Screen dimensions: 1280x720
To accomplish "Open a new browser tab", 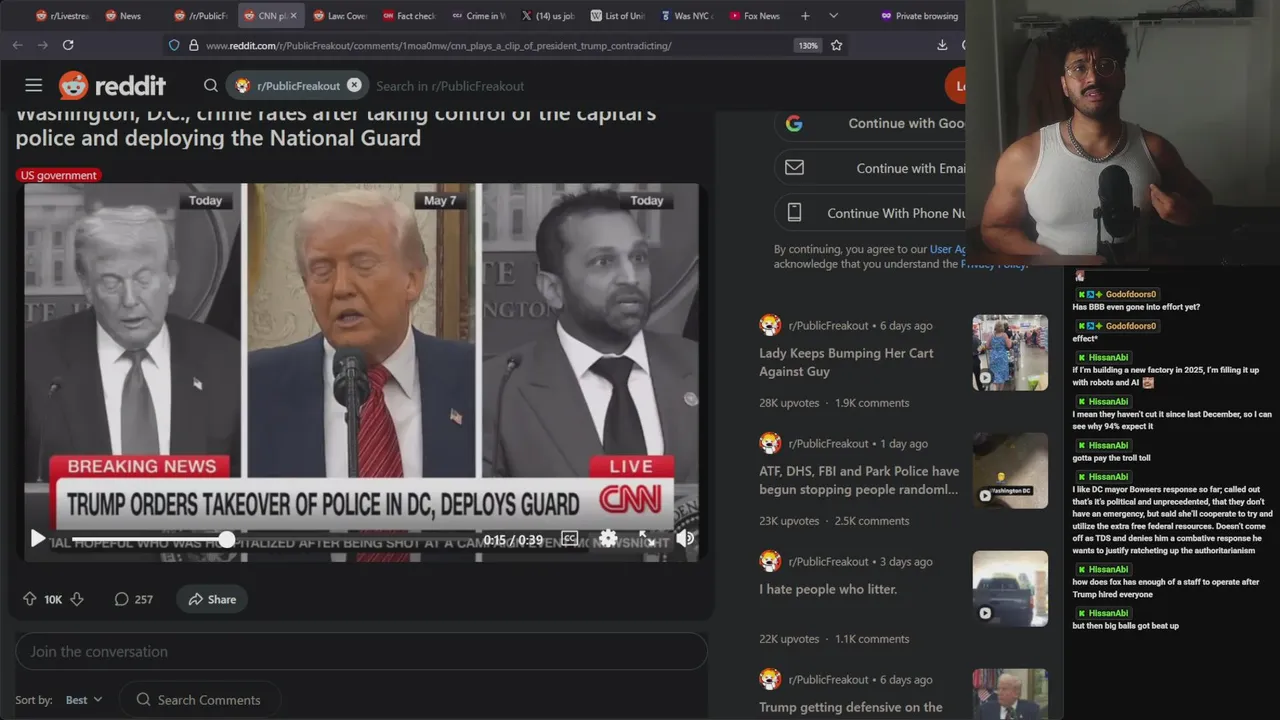I will pos(805,16).
